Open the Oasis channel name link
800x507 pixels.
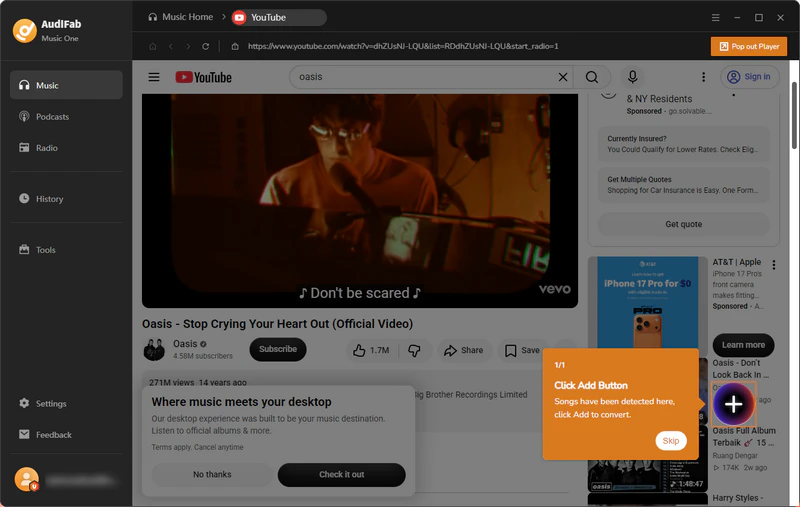(185, 344)
